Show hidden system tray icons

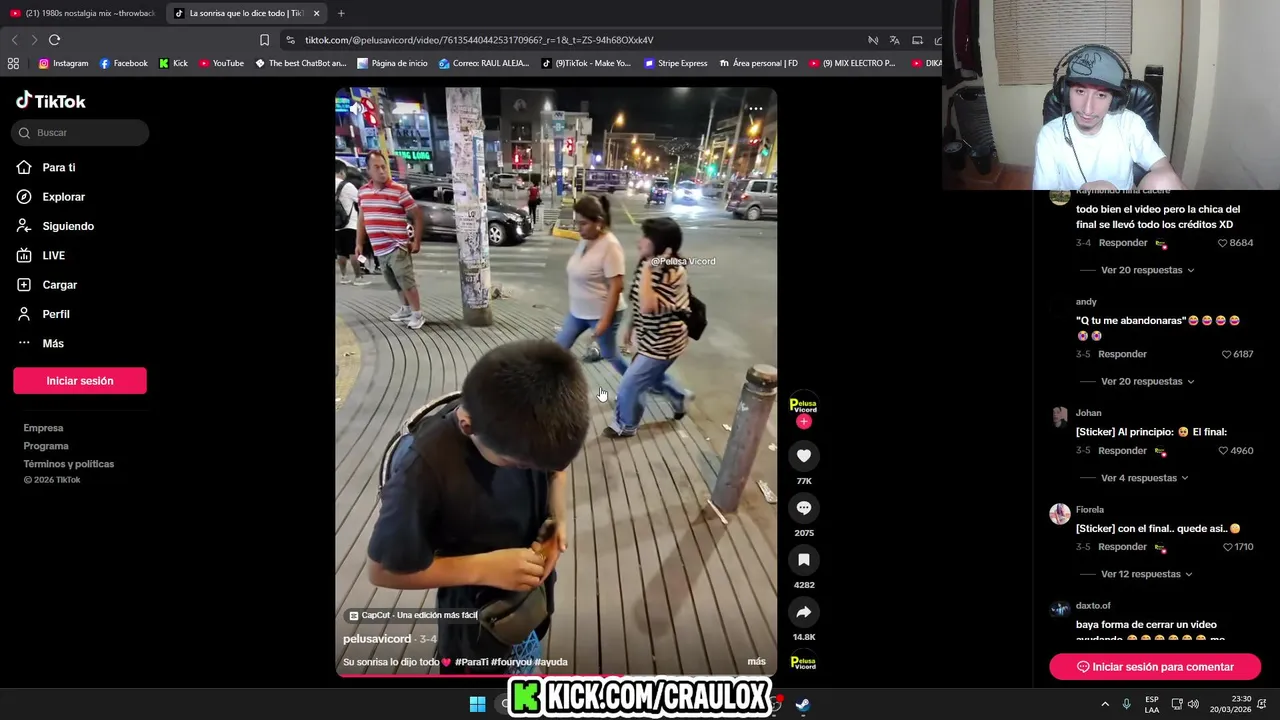pyautogui.click(x=1105, y=704)
